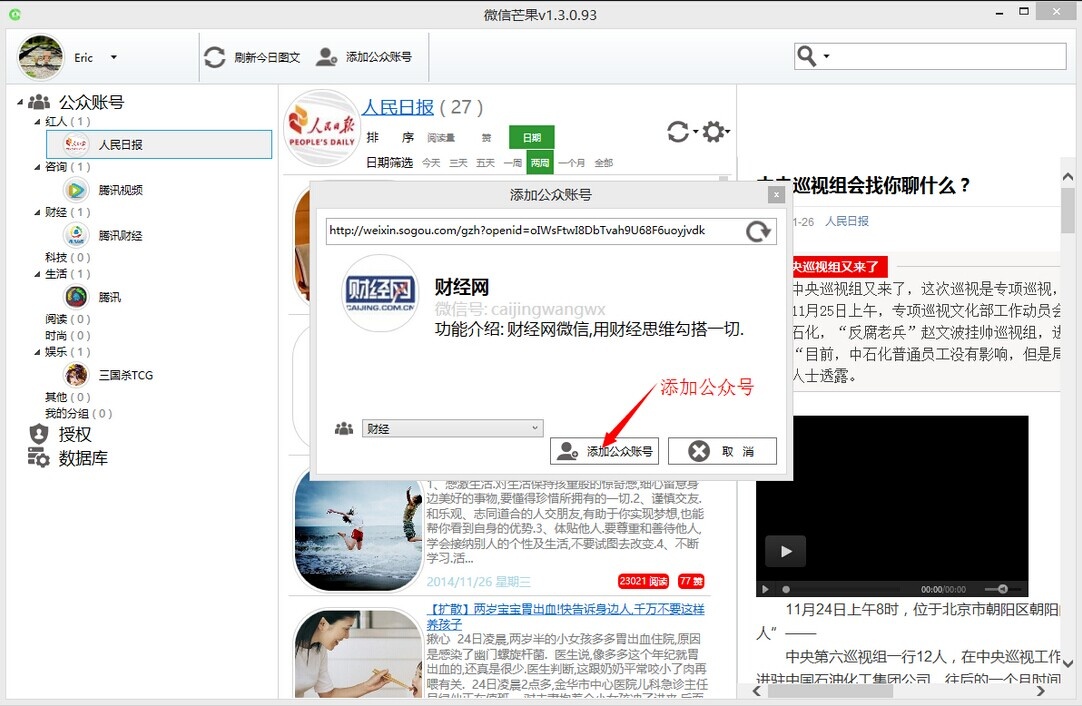Click the small play icon on video bar
Screen dimensions: 1082x706
[765, 589]
